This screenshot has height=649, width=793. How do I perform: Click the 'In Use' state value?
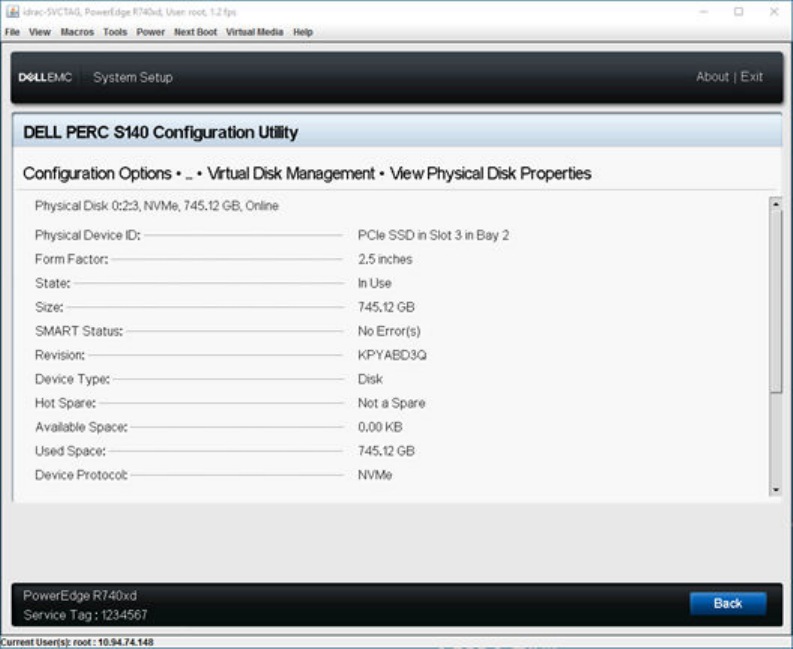pyautogui.click(x=375, y=283)
